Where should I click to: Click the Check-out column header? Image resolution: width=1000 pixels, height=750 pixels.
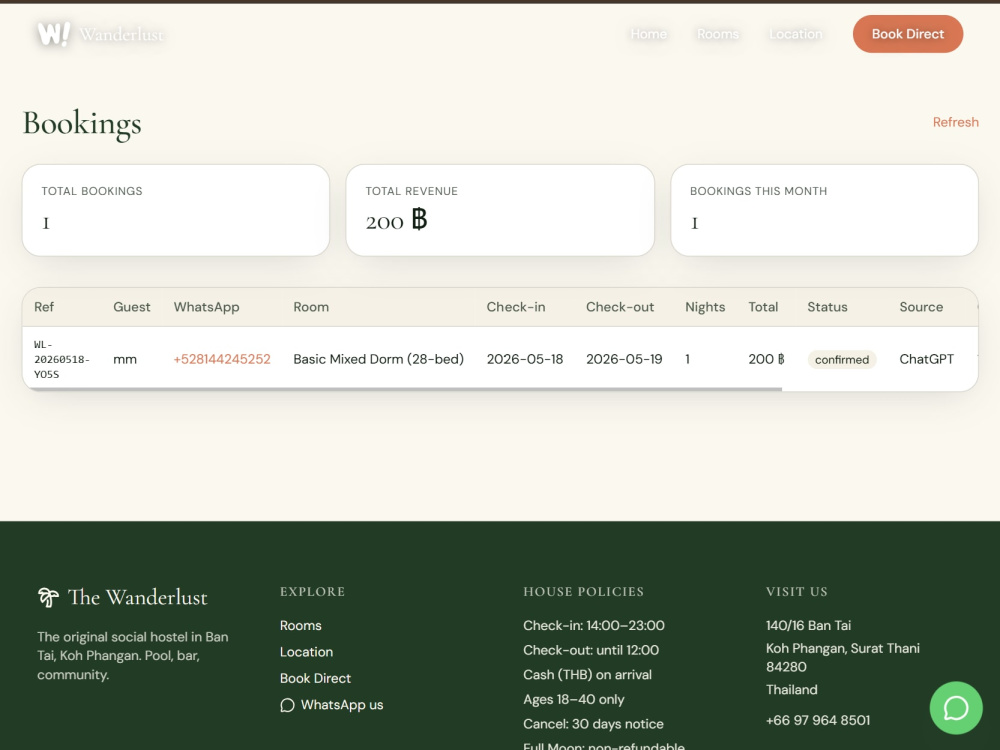pyautogui.click(x=620, y=307)
